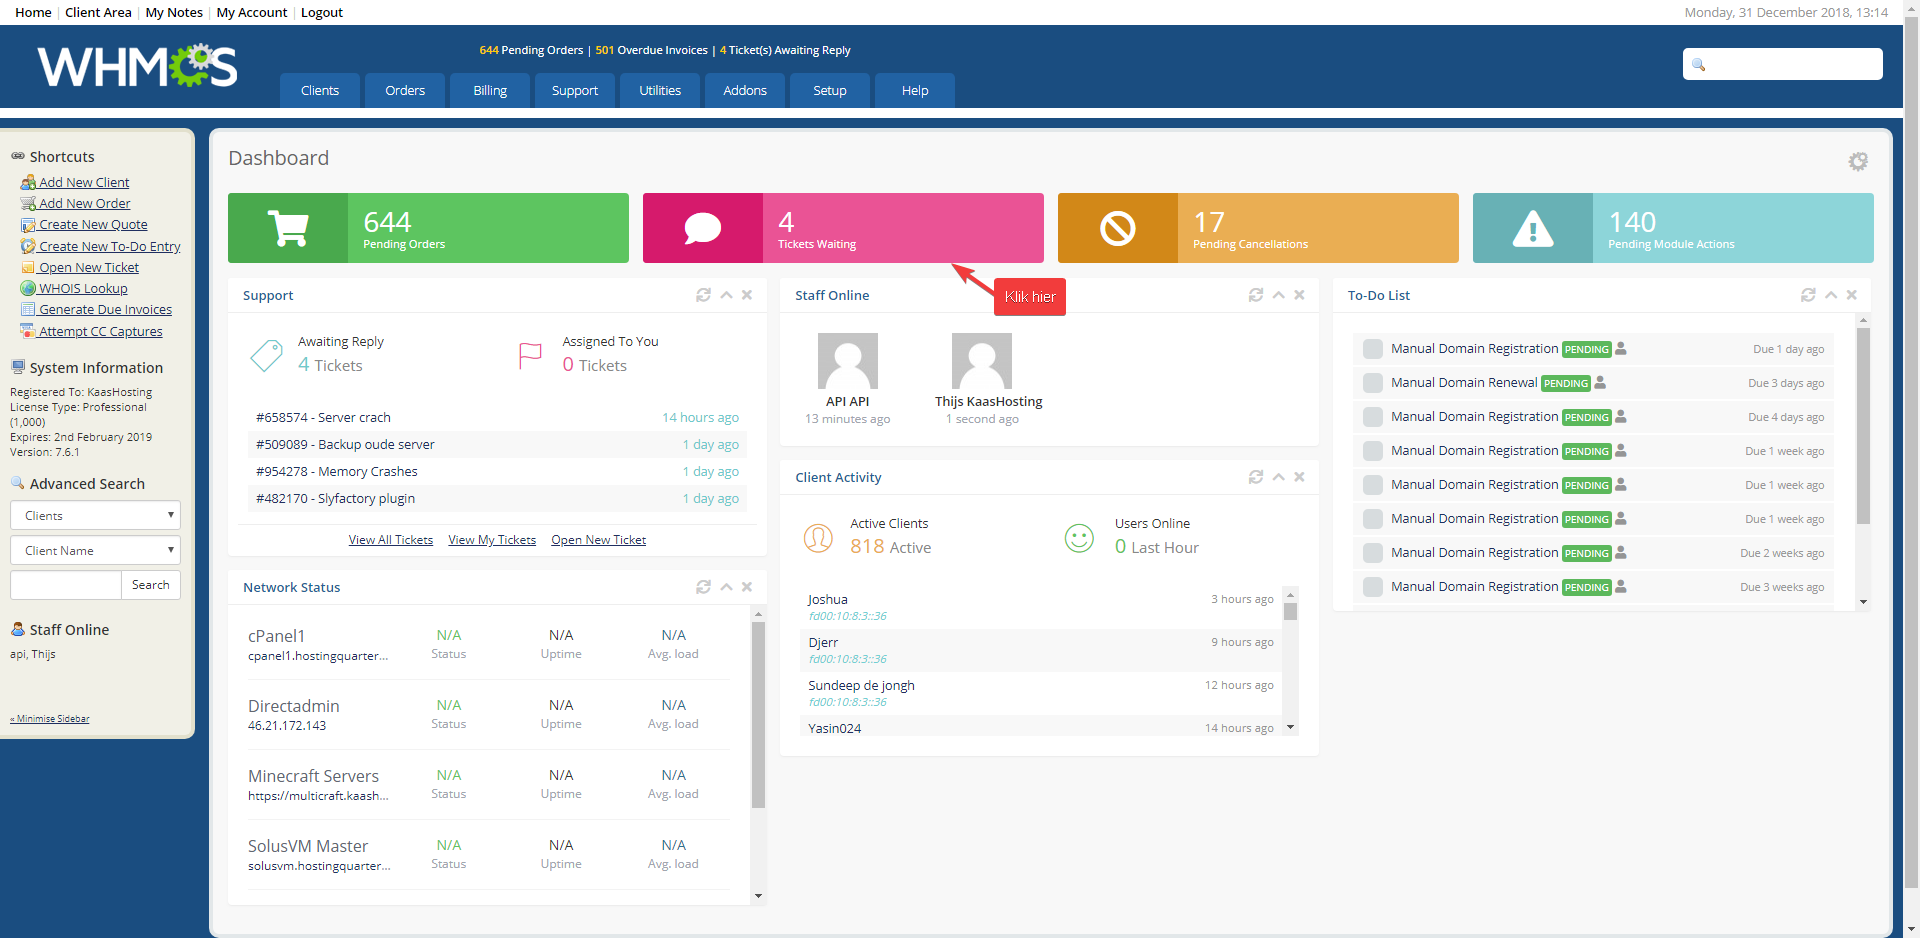Viewport: 1920px width, 938px height.
Task: Click the Pending Cancellations ban icon
Action: pos(1117,229)
